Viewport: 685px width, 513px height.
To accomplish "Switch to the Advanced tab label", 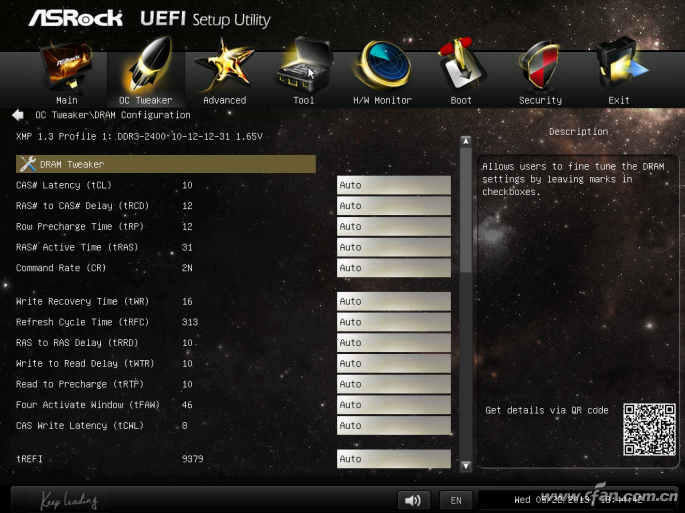I will pos(225,101).
